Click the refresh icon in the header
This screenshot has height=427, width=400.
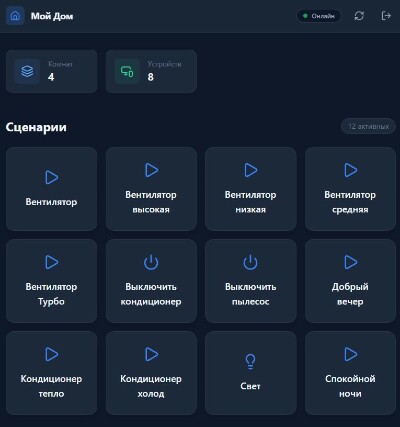tap(359, 16)
